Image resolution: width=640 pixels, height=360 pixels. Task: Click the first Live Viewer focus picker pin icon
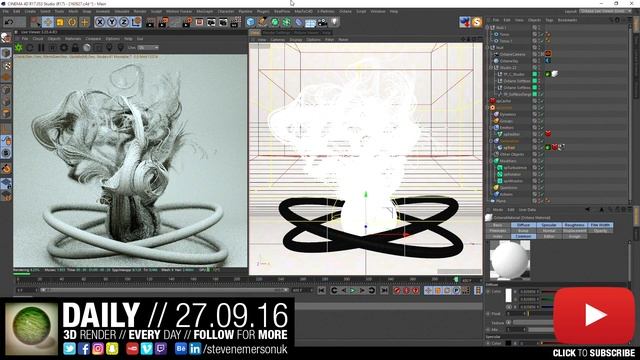pyautogui.click(x=109, y=48)
